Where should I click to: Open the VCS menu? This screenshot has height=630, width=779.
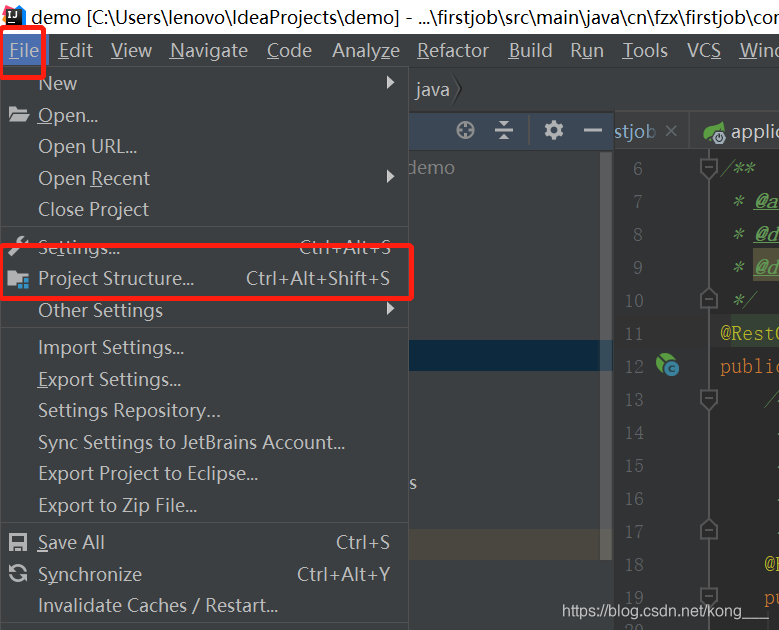[703, 51]
